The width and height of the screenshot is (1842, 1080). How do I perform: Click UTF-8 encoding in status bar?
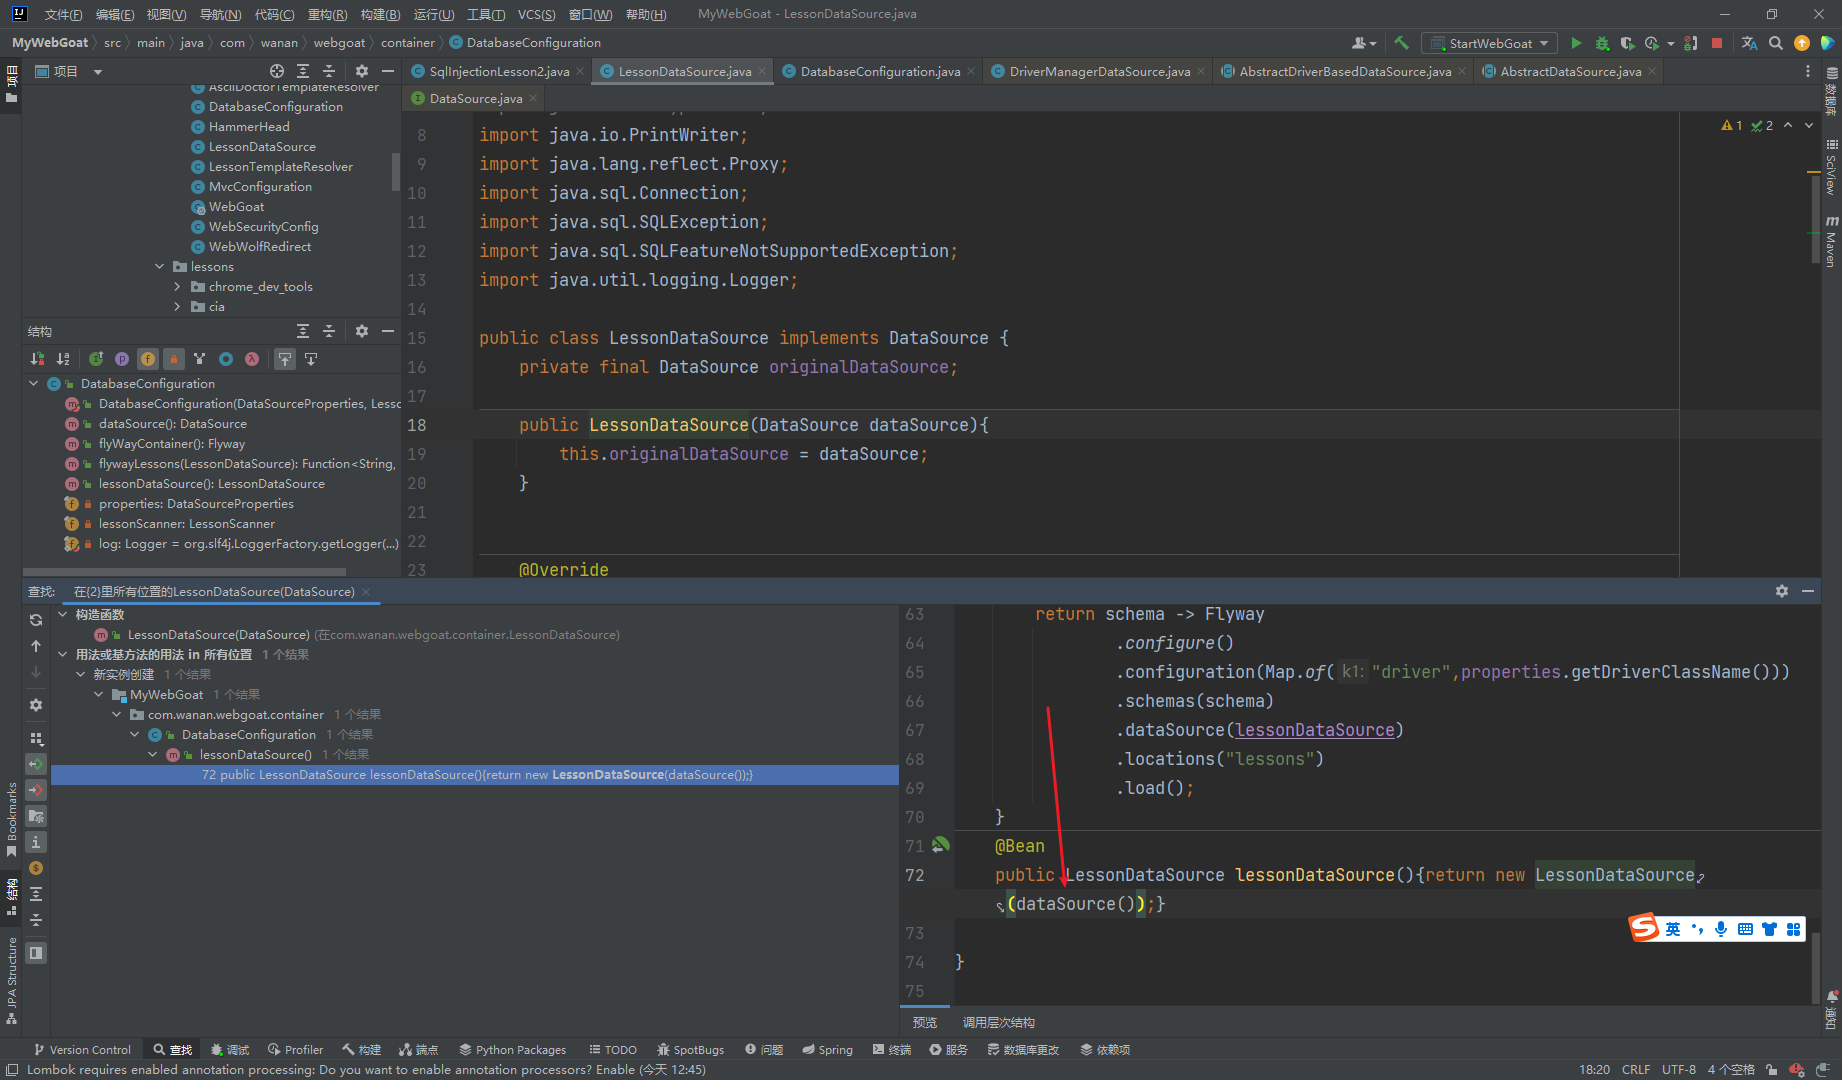point(1678,1069)
